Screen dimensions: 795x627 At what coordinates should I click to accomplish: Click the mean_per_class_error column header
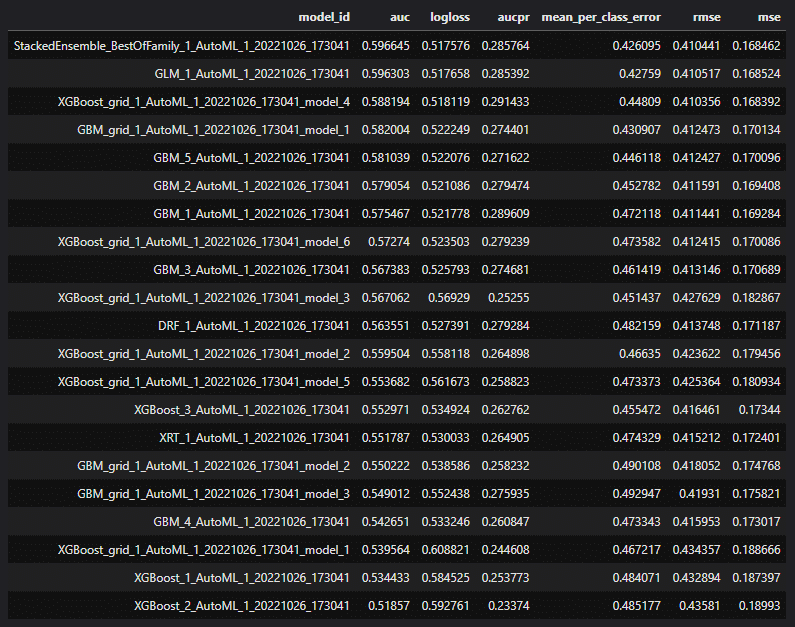(601, 18)
